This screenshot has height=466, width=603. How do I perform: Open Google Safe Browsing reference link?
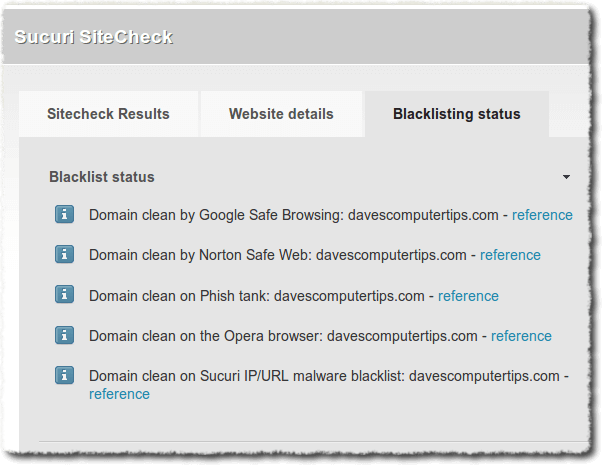(542, 215)
